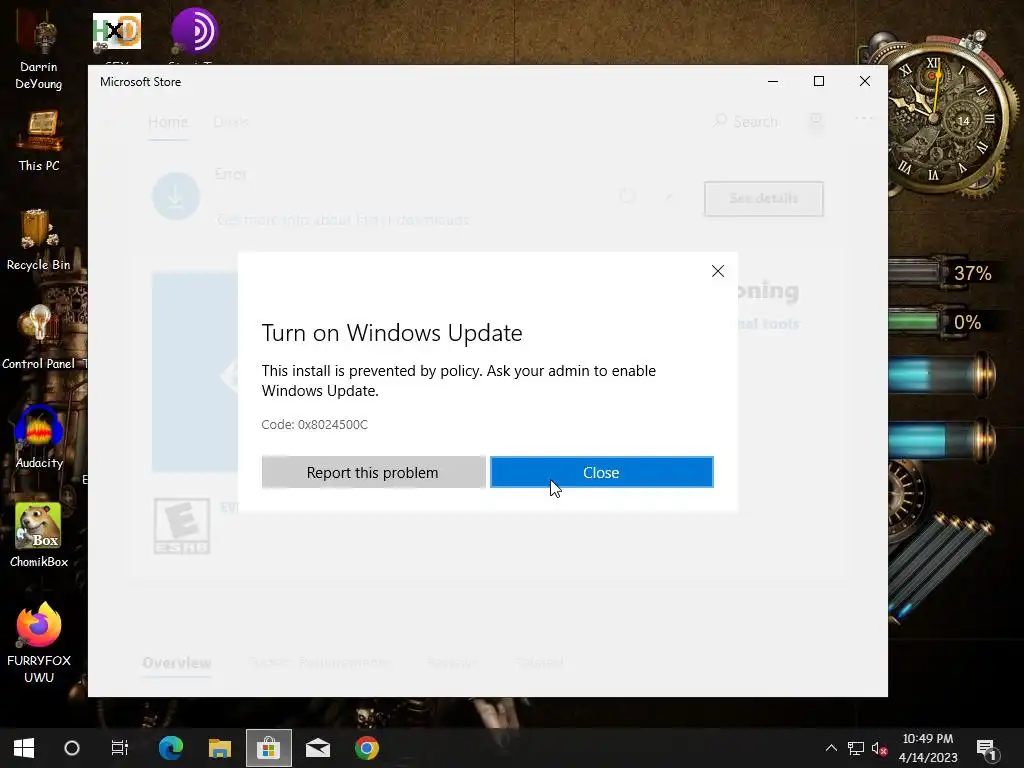This screenshot has height=768, width=1024.
Task: Open This PC desktop icon
Action: point(39,140)
